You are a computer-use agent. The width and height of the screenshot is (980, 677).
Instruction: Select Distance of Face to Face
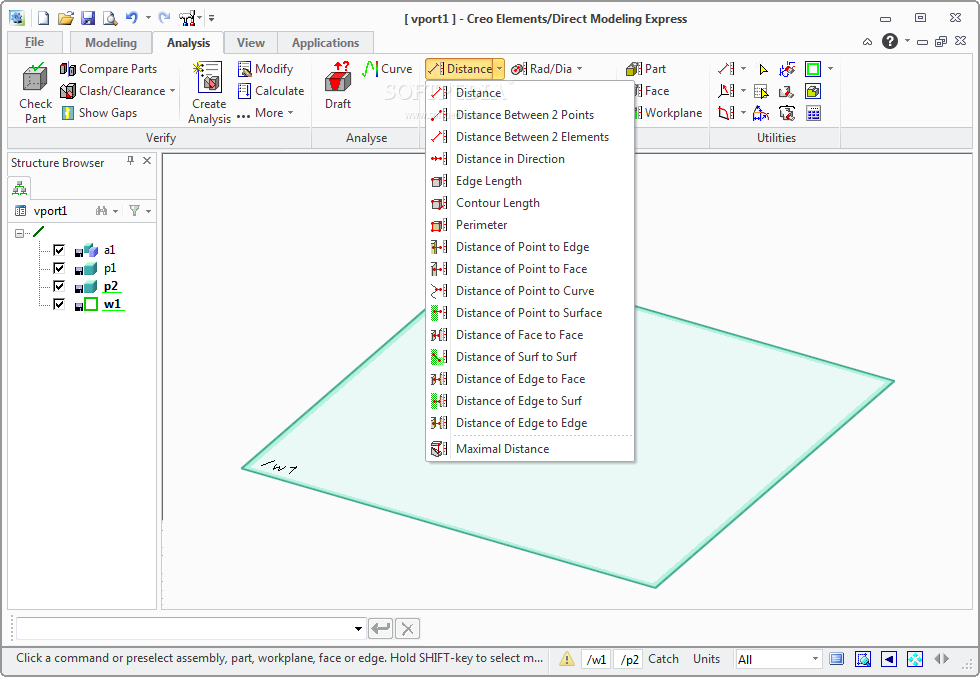click(x=530, y=335)
